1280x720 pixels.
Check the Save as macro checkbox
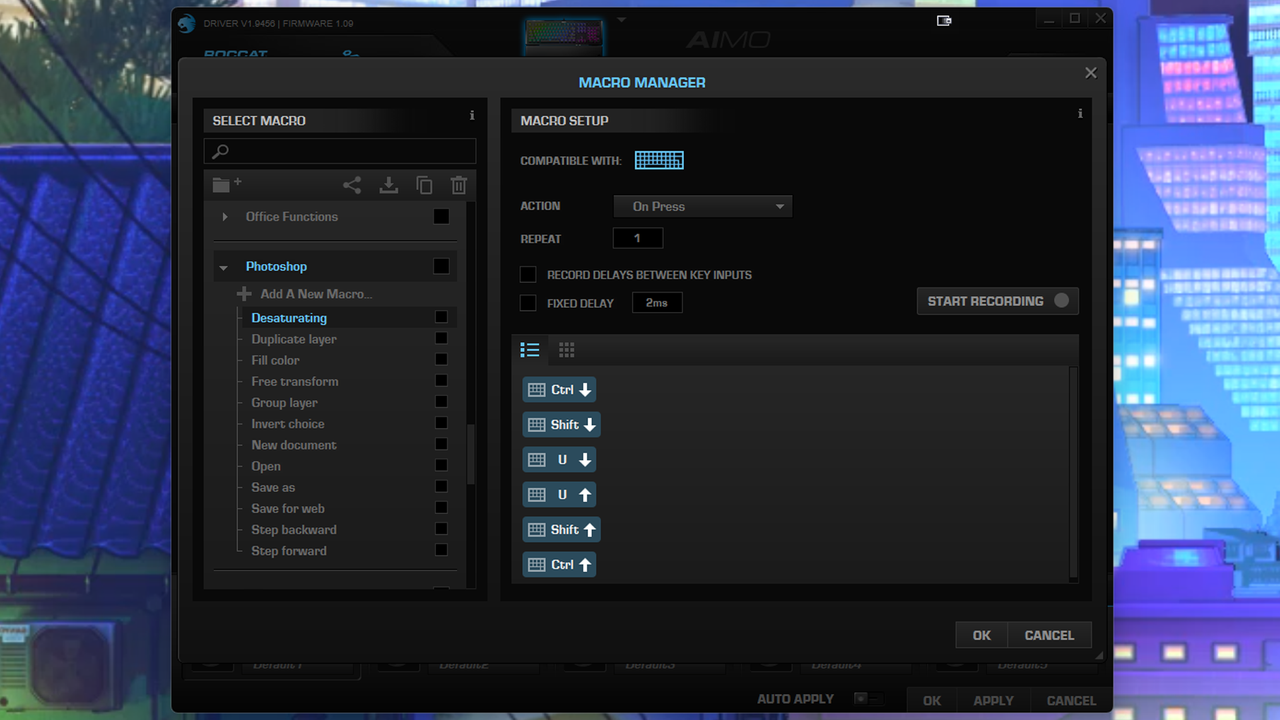(441, 487)
